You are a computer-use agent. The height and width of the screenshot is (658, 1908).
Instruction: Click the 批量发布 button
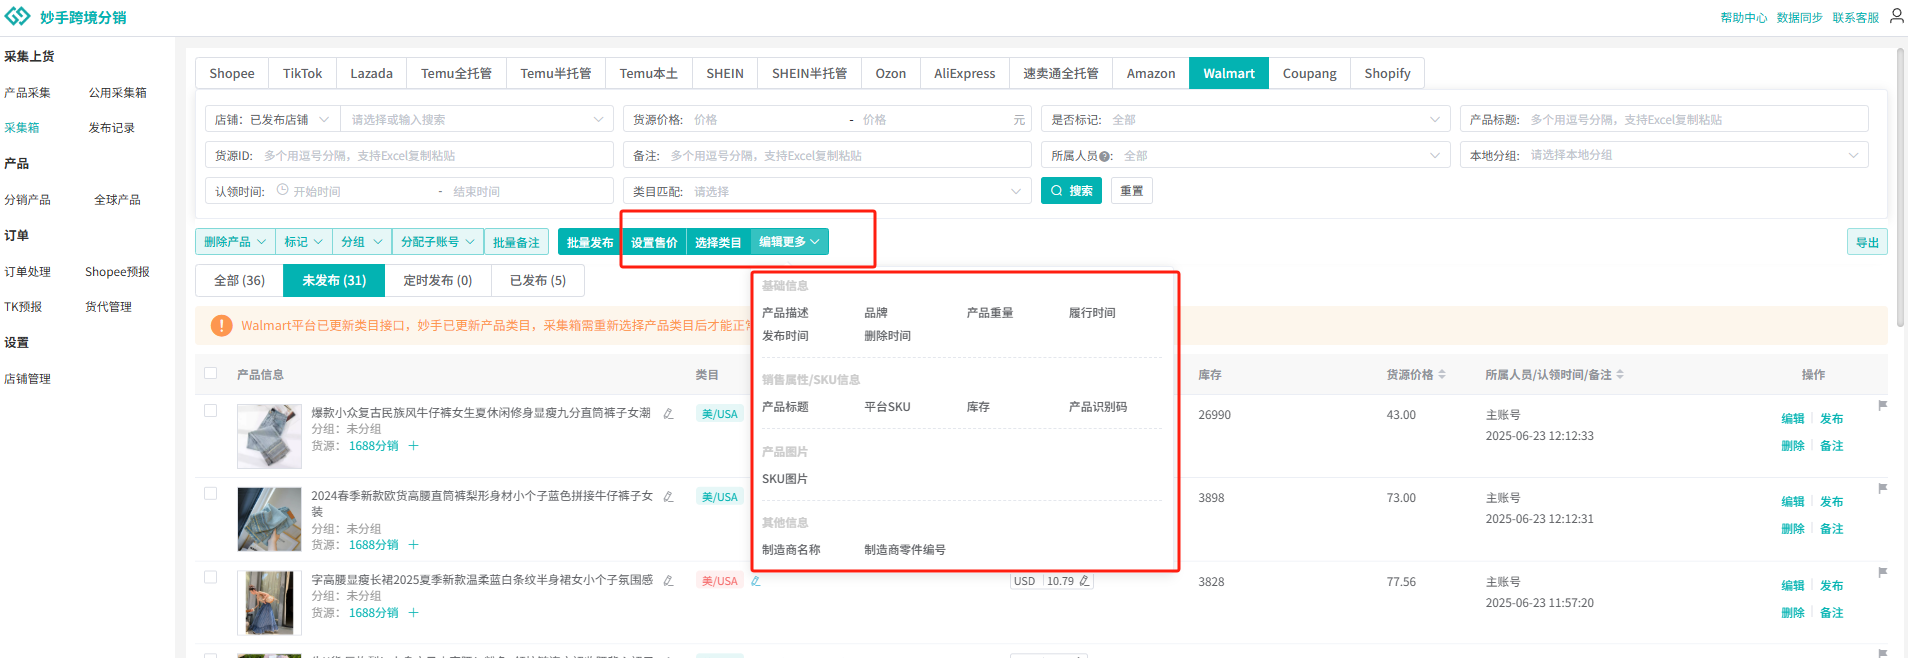(x=590, y=242)
